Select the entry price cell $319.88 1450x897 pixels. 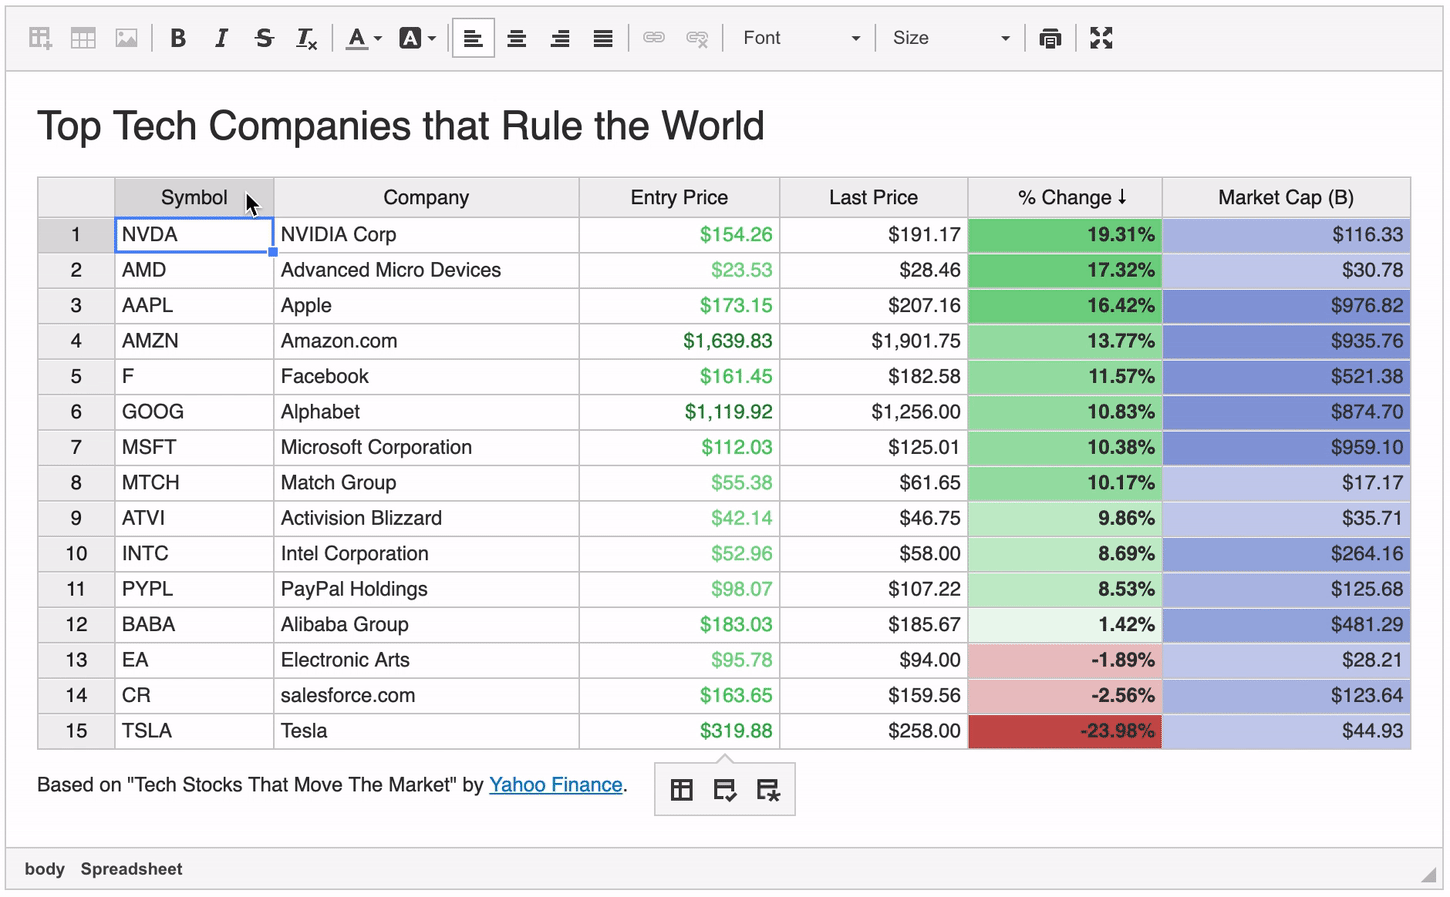[x=679, y=731]
